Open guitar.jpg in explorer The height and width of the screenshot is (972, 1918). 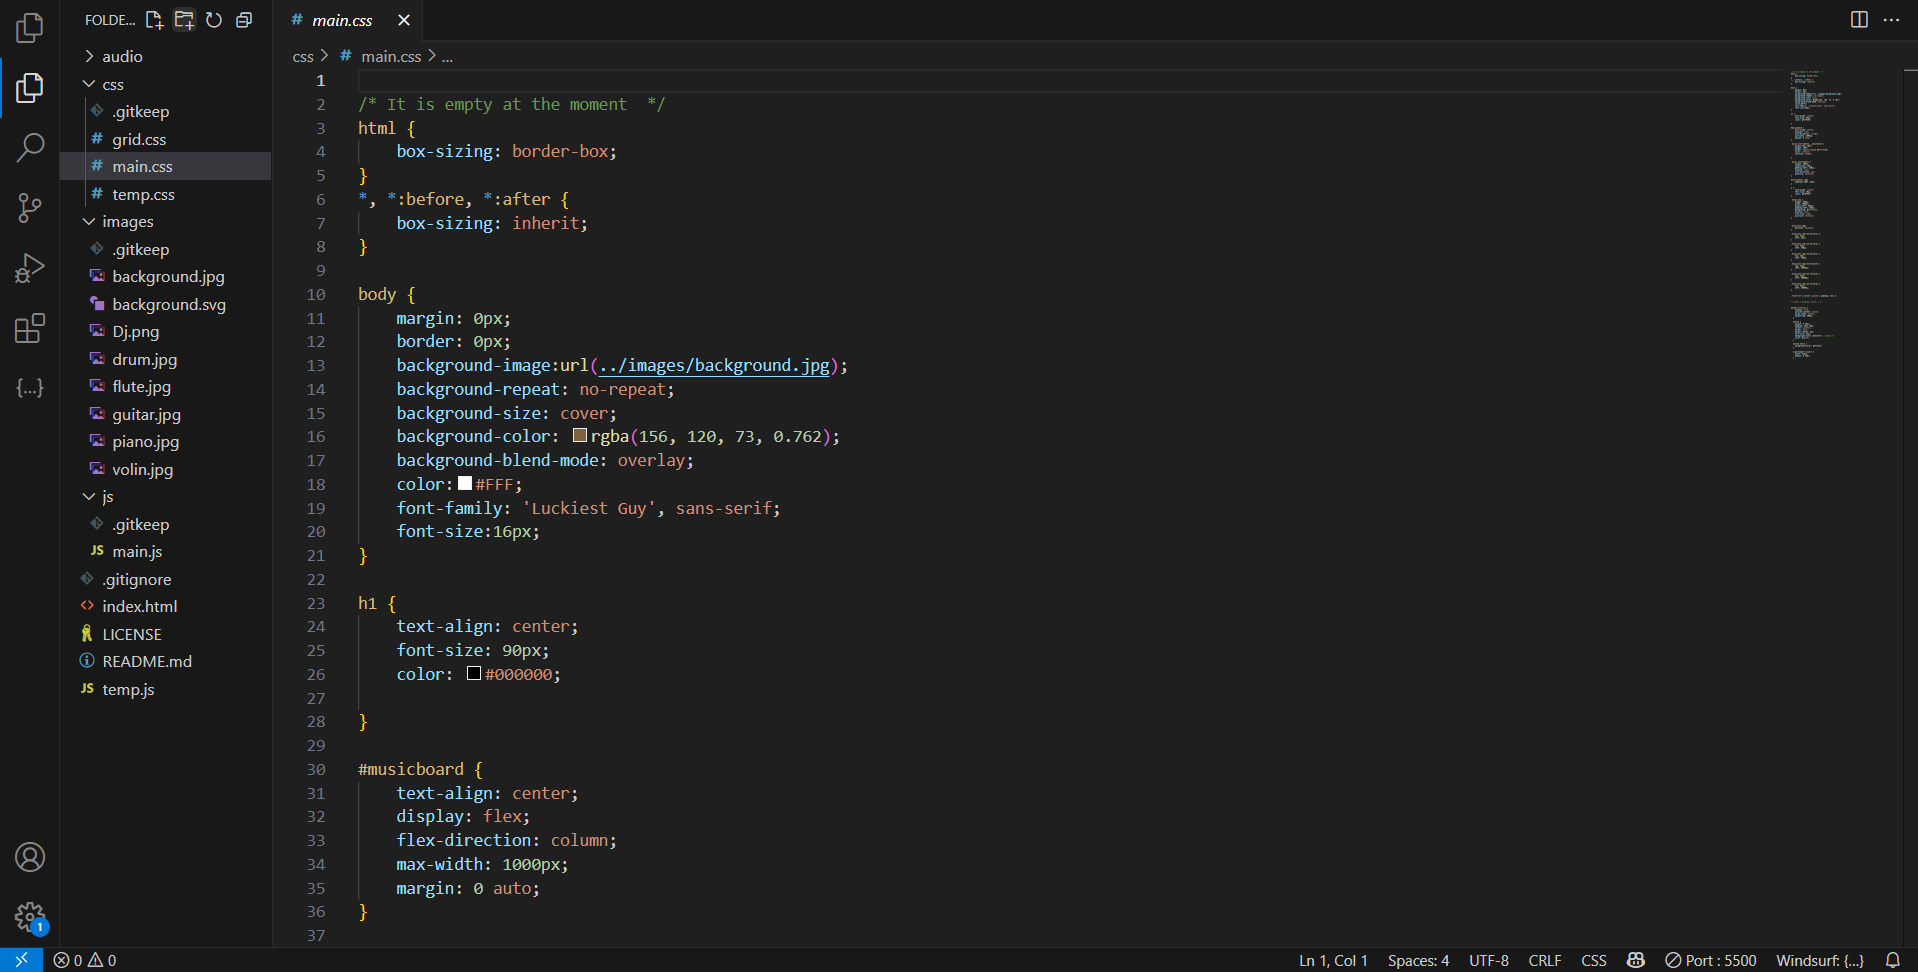[165, 414]
